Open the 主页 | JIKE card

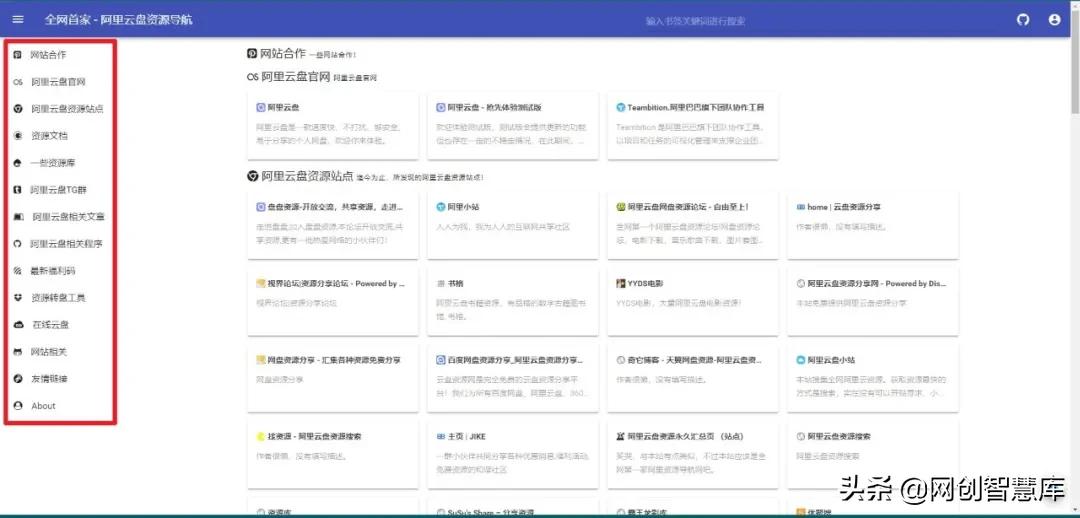click(512, 455)
